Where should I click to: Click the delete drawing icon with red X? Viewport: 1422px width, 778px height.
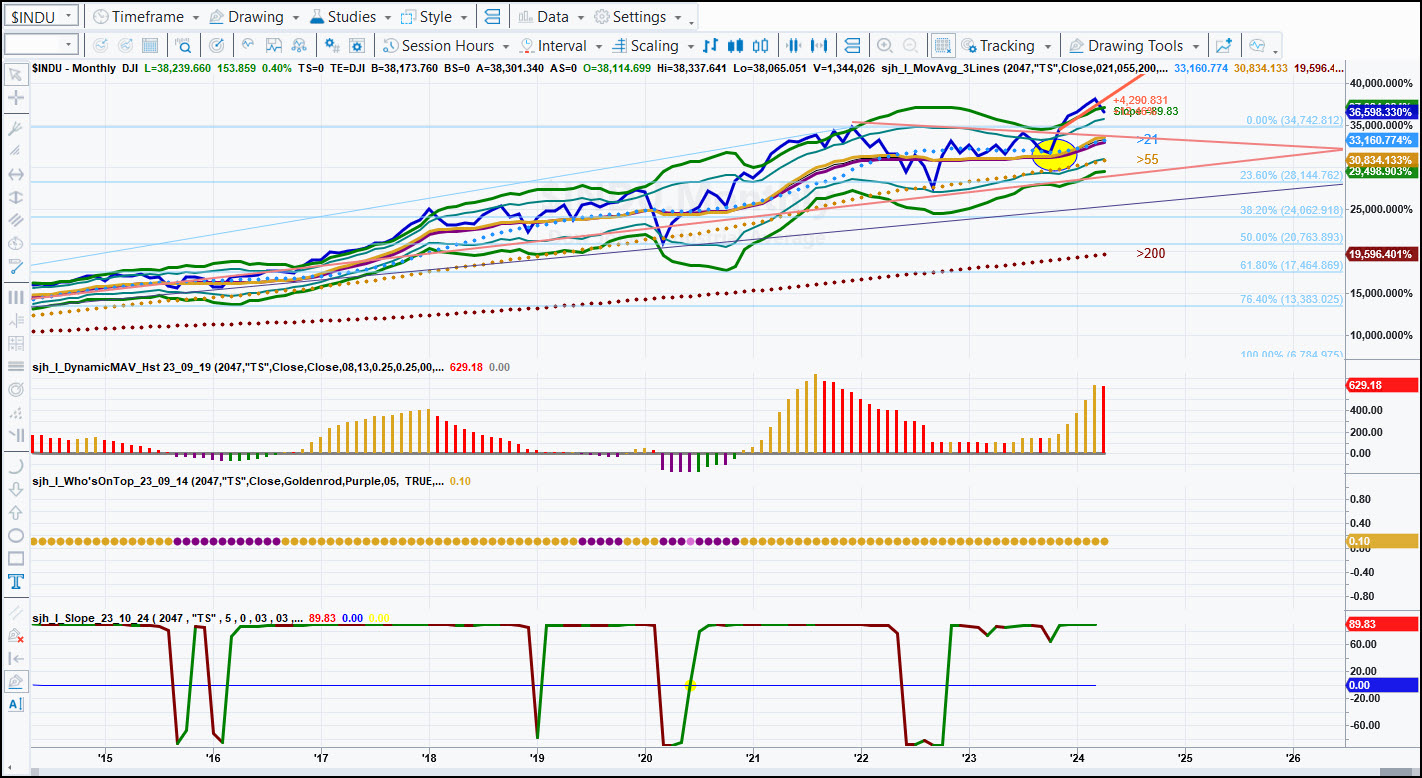[x=15, y=635]
